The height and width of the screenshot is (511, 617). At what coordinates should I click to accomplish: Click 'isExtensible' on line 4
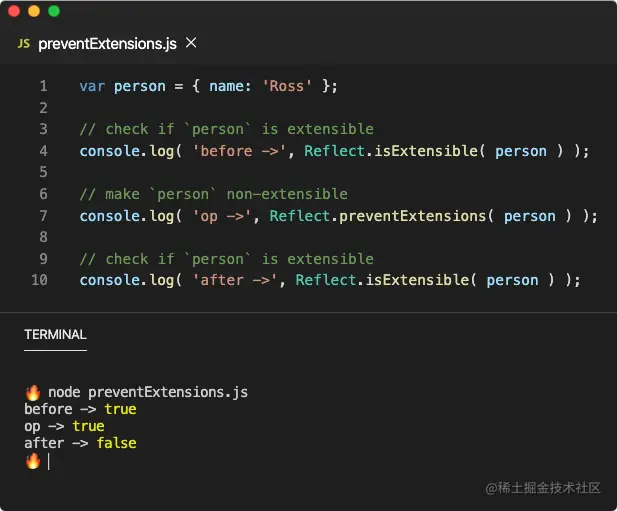425,151
